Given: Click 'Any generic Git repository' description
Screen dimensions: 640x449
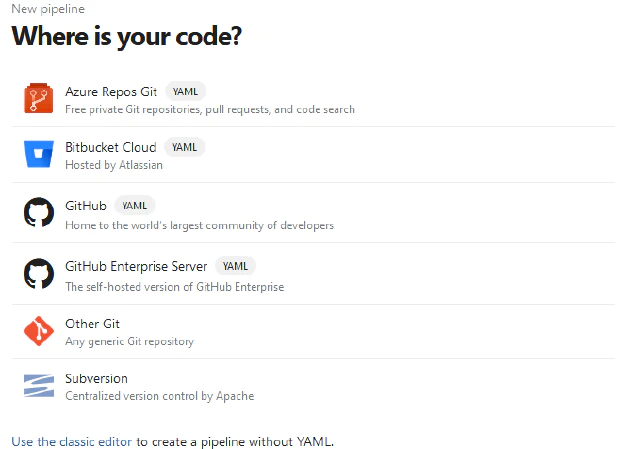Looking at the screenshot, I should (129, 341).
